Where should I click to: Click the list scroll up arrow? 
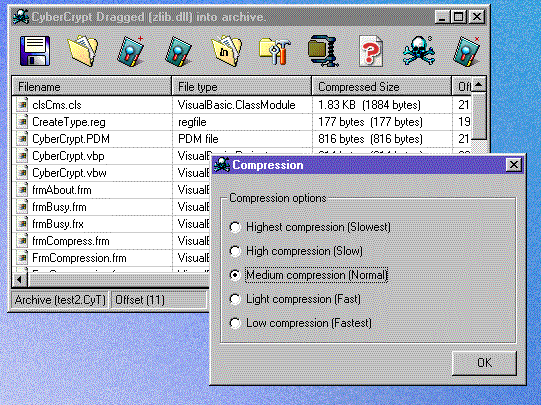click(x=479, y=85)
